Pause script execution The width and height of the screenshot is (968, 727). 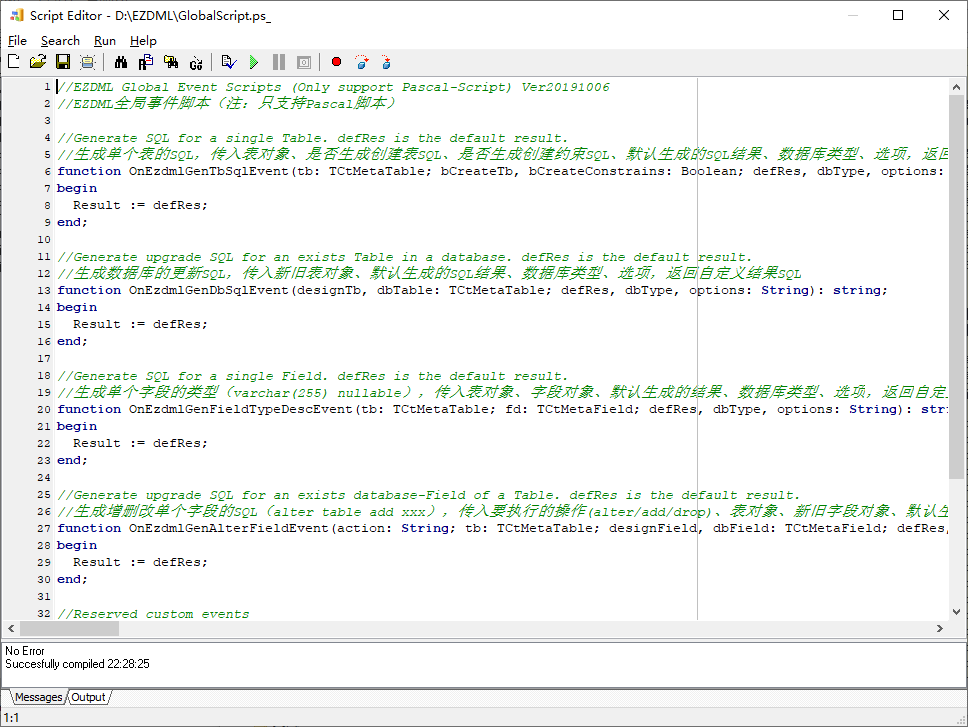click(279, 62)
